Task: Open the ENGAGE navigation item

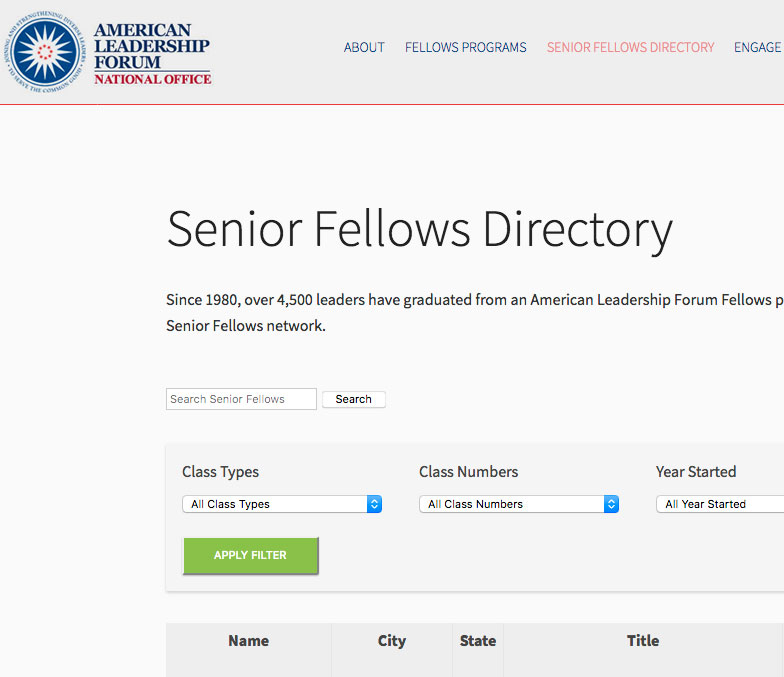Action: pos(758,48)
